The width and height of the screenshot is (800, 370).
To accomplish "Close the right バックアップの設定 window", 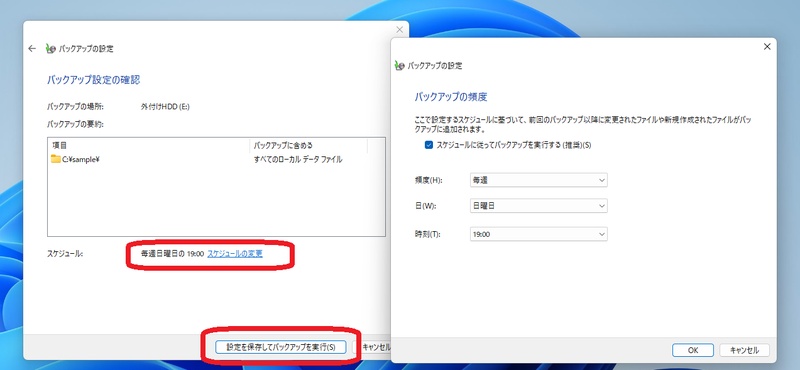I will pos(766,47).
